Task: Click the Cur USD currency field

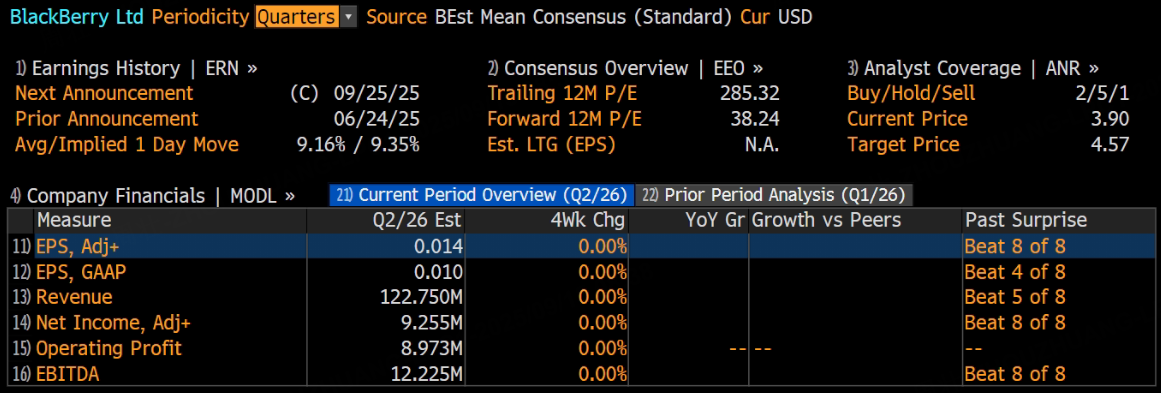Action: 776,17
